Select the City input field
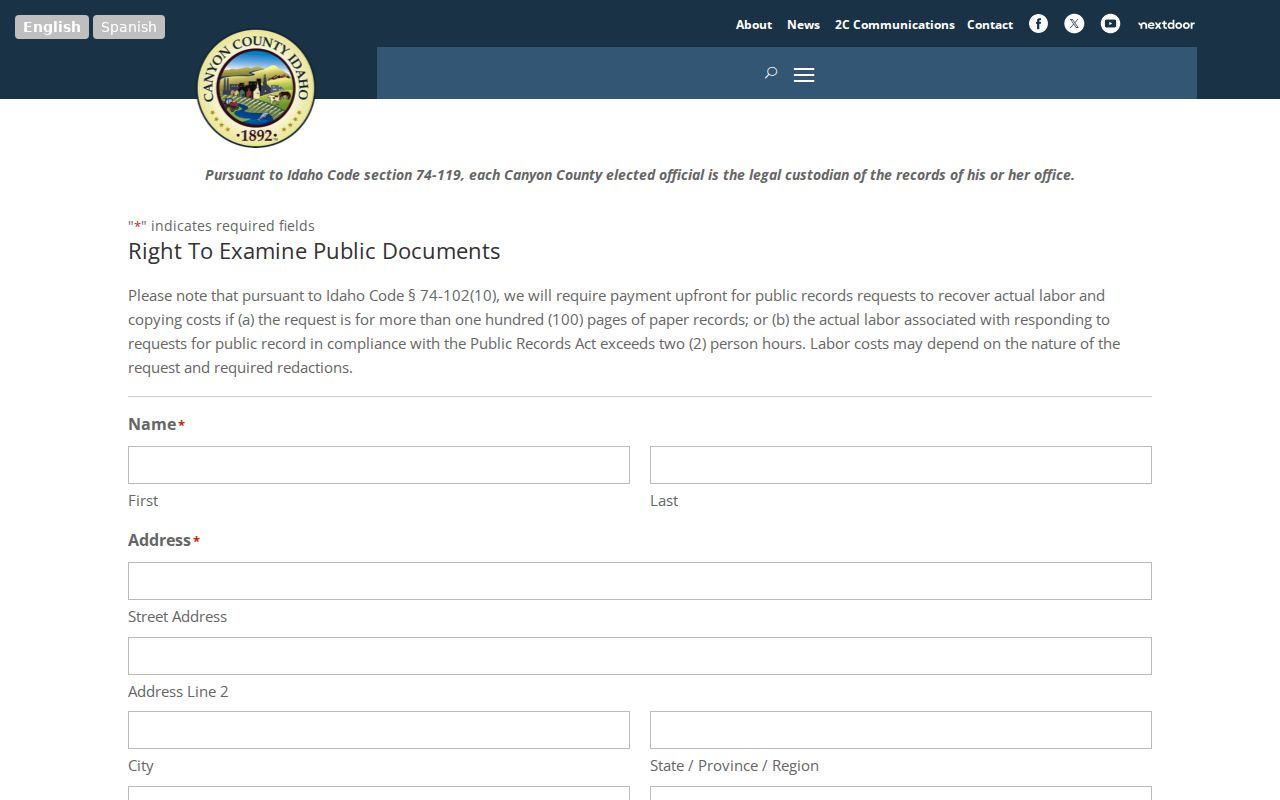Viewport: 1280px width, 800px height. click(x=379, y=730)
